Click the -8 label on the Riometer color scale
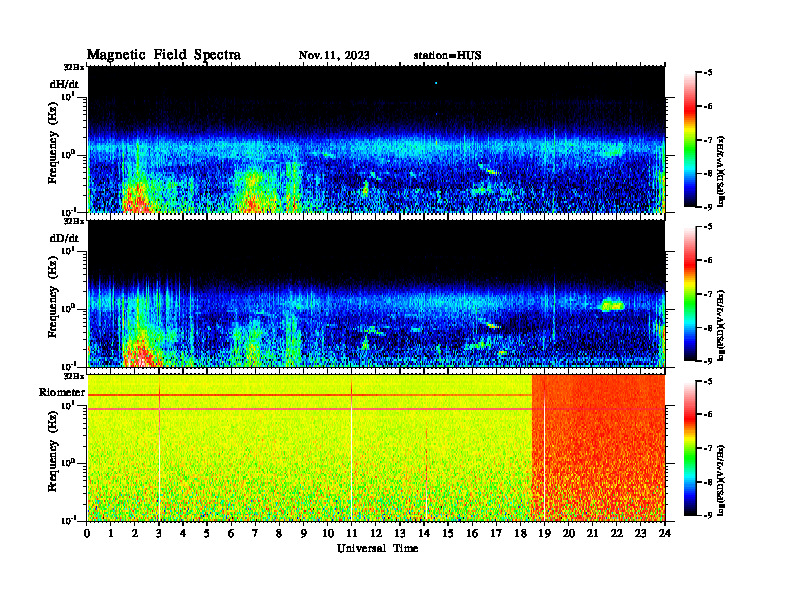 (x=708, y=482)
